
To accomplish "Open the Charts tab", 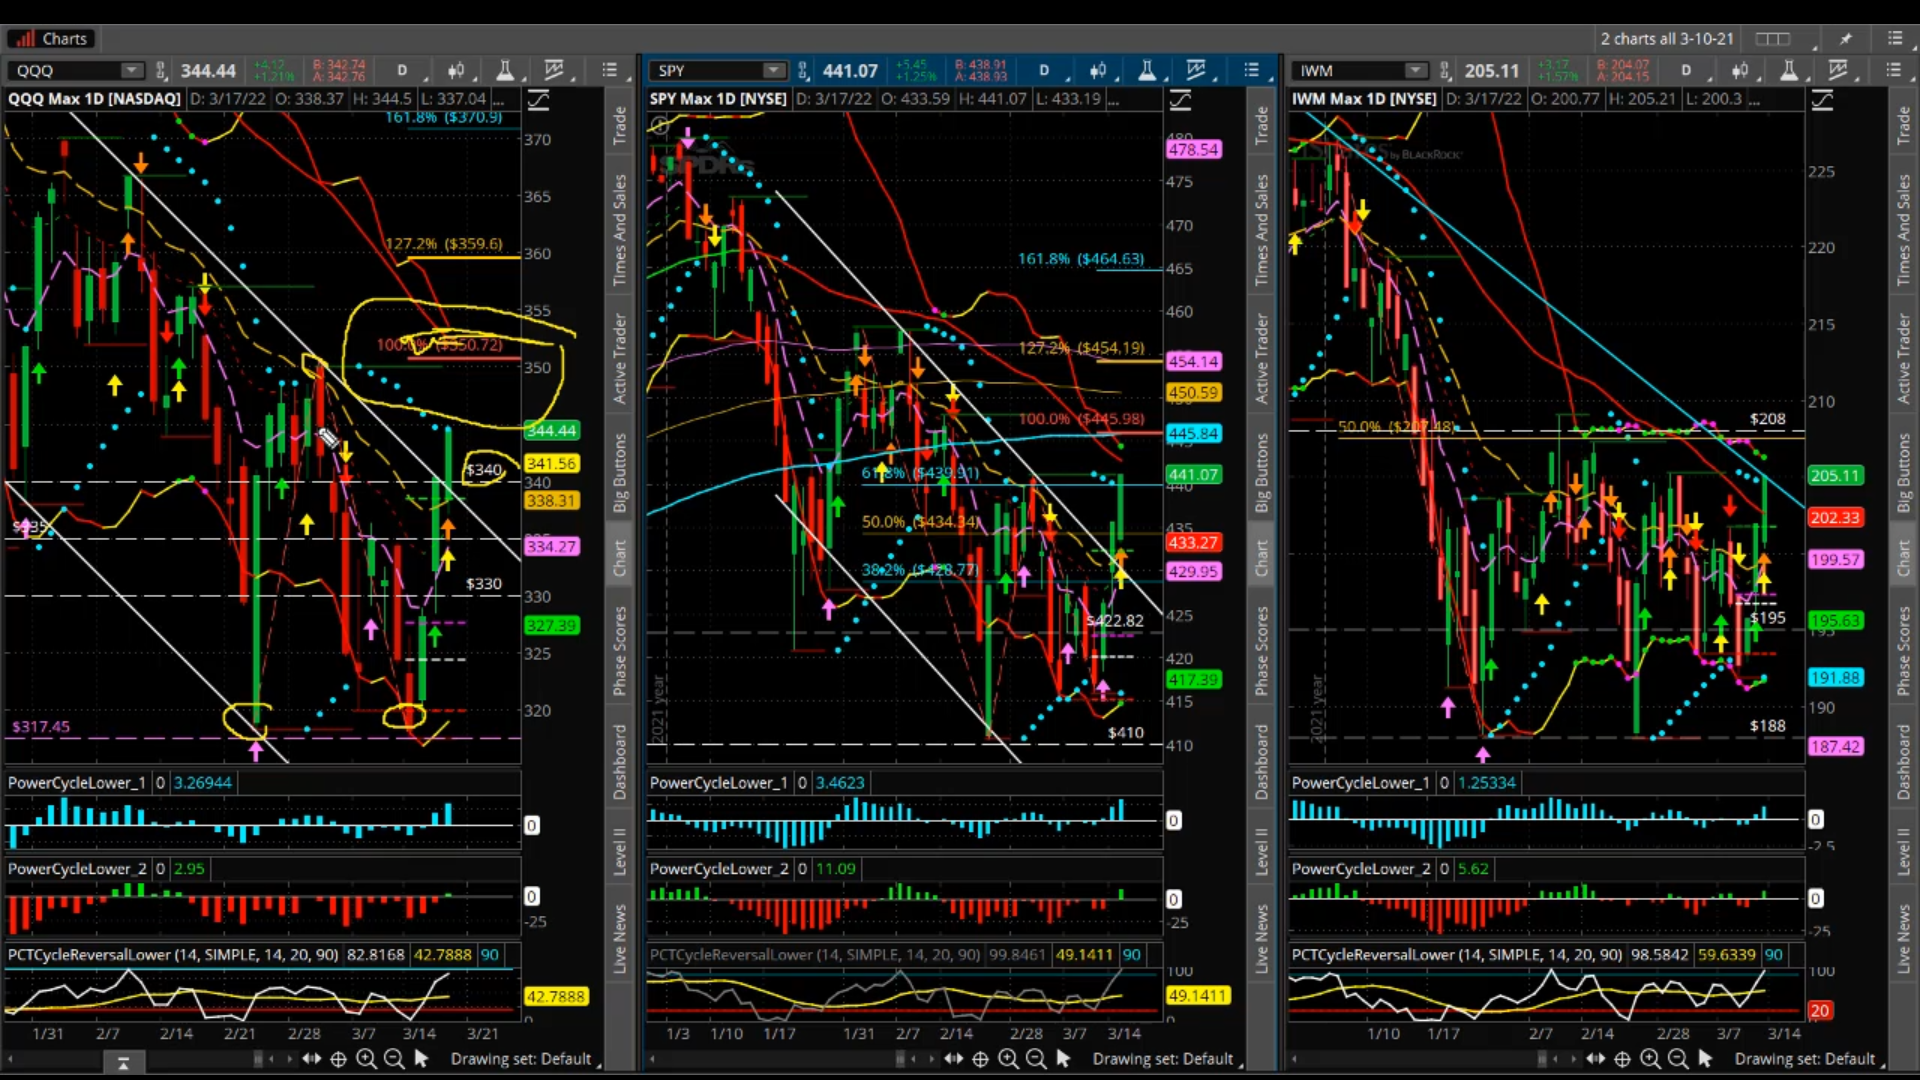I will pyautogui.click(x=51, y=39).
